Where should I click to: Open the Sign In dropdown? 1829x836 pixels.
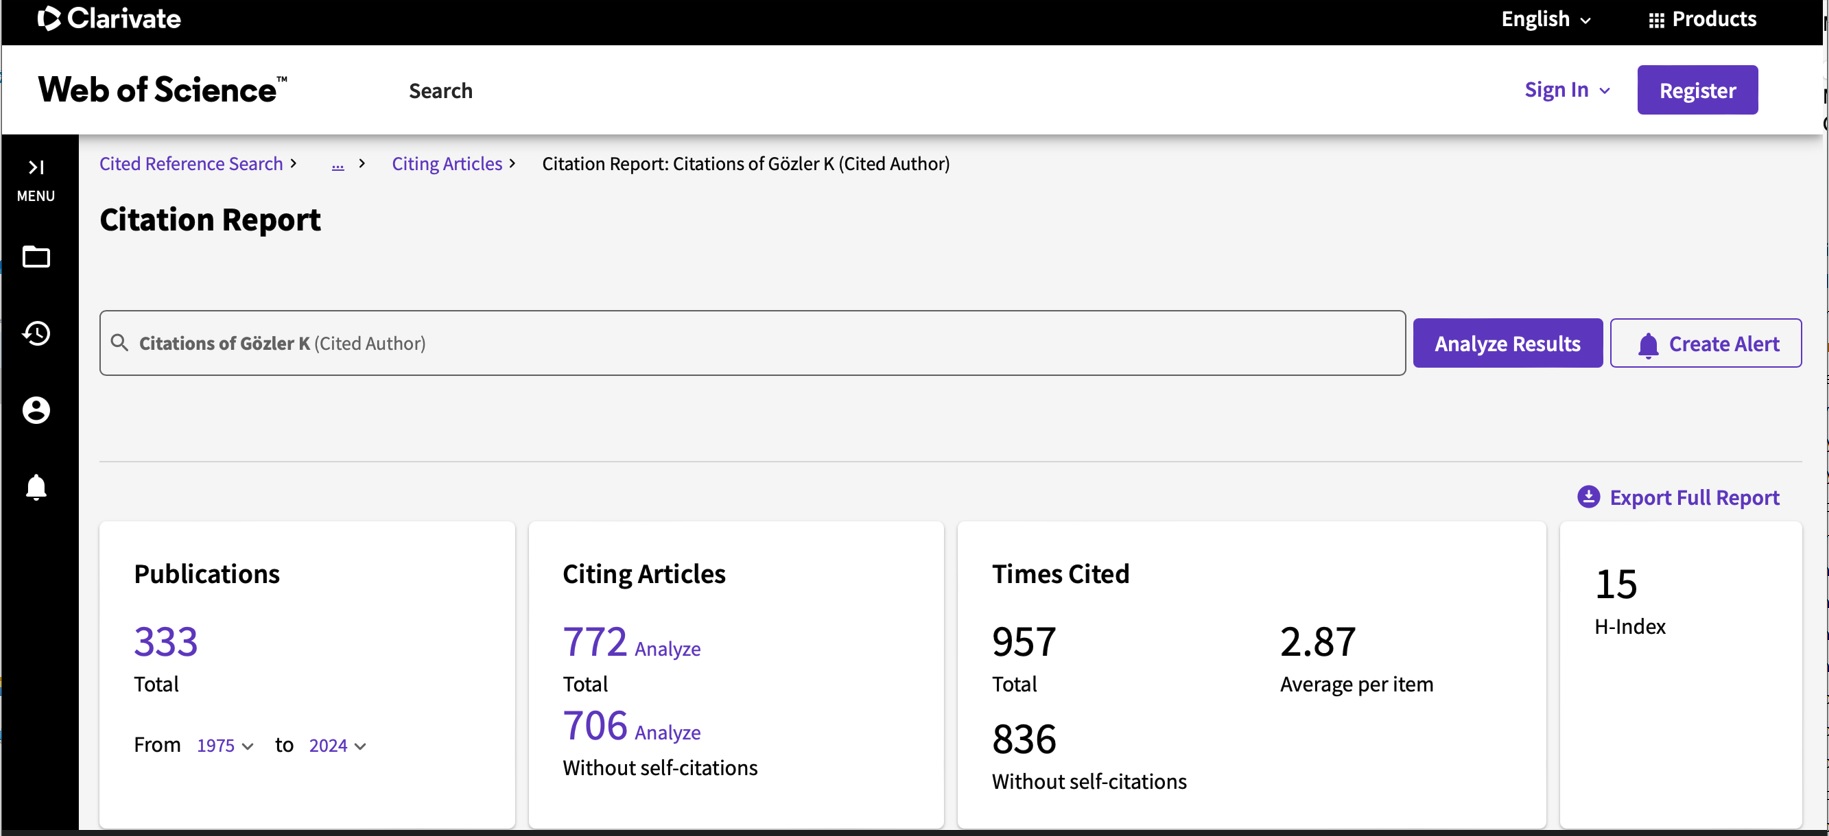pos(1567,90)
